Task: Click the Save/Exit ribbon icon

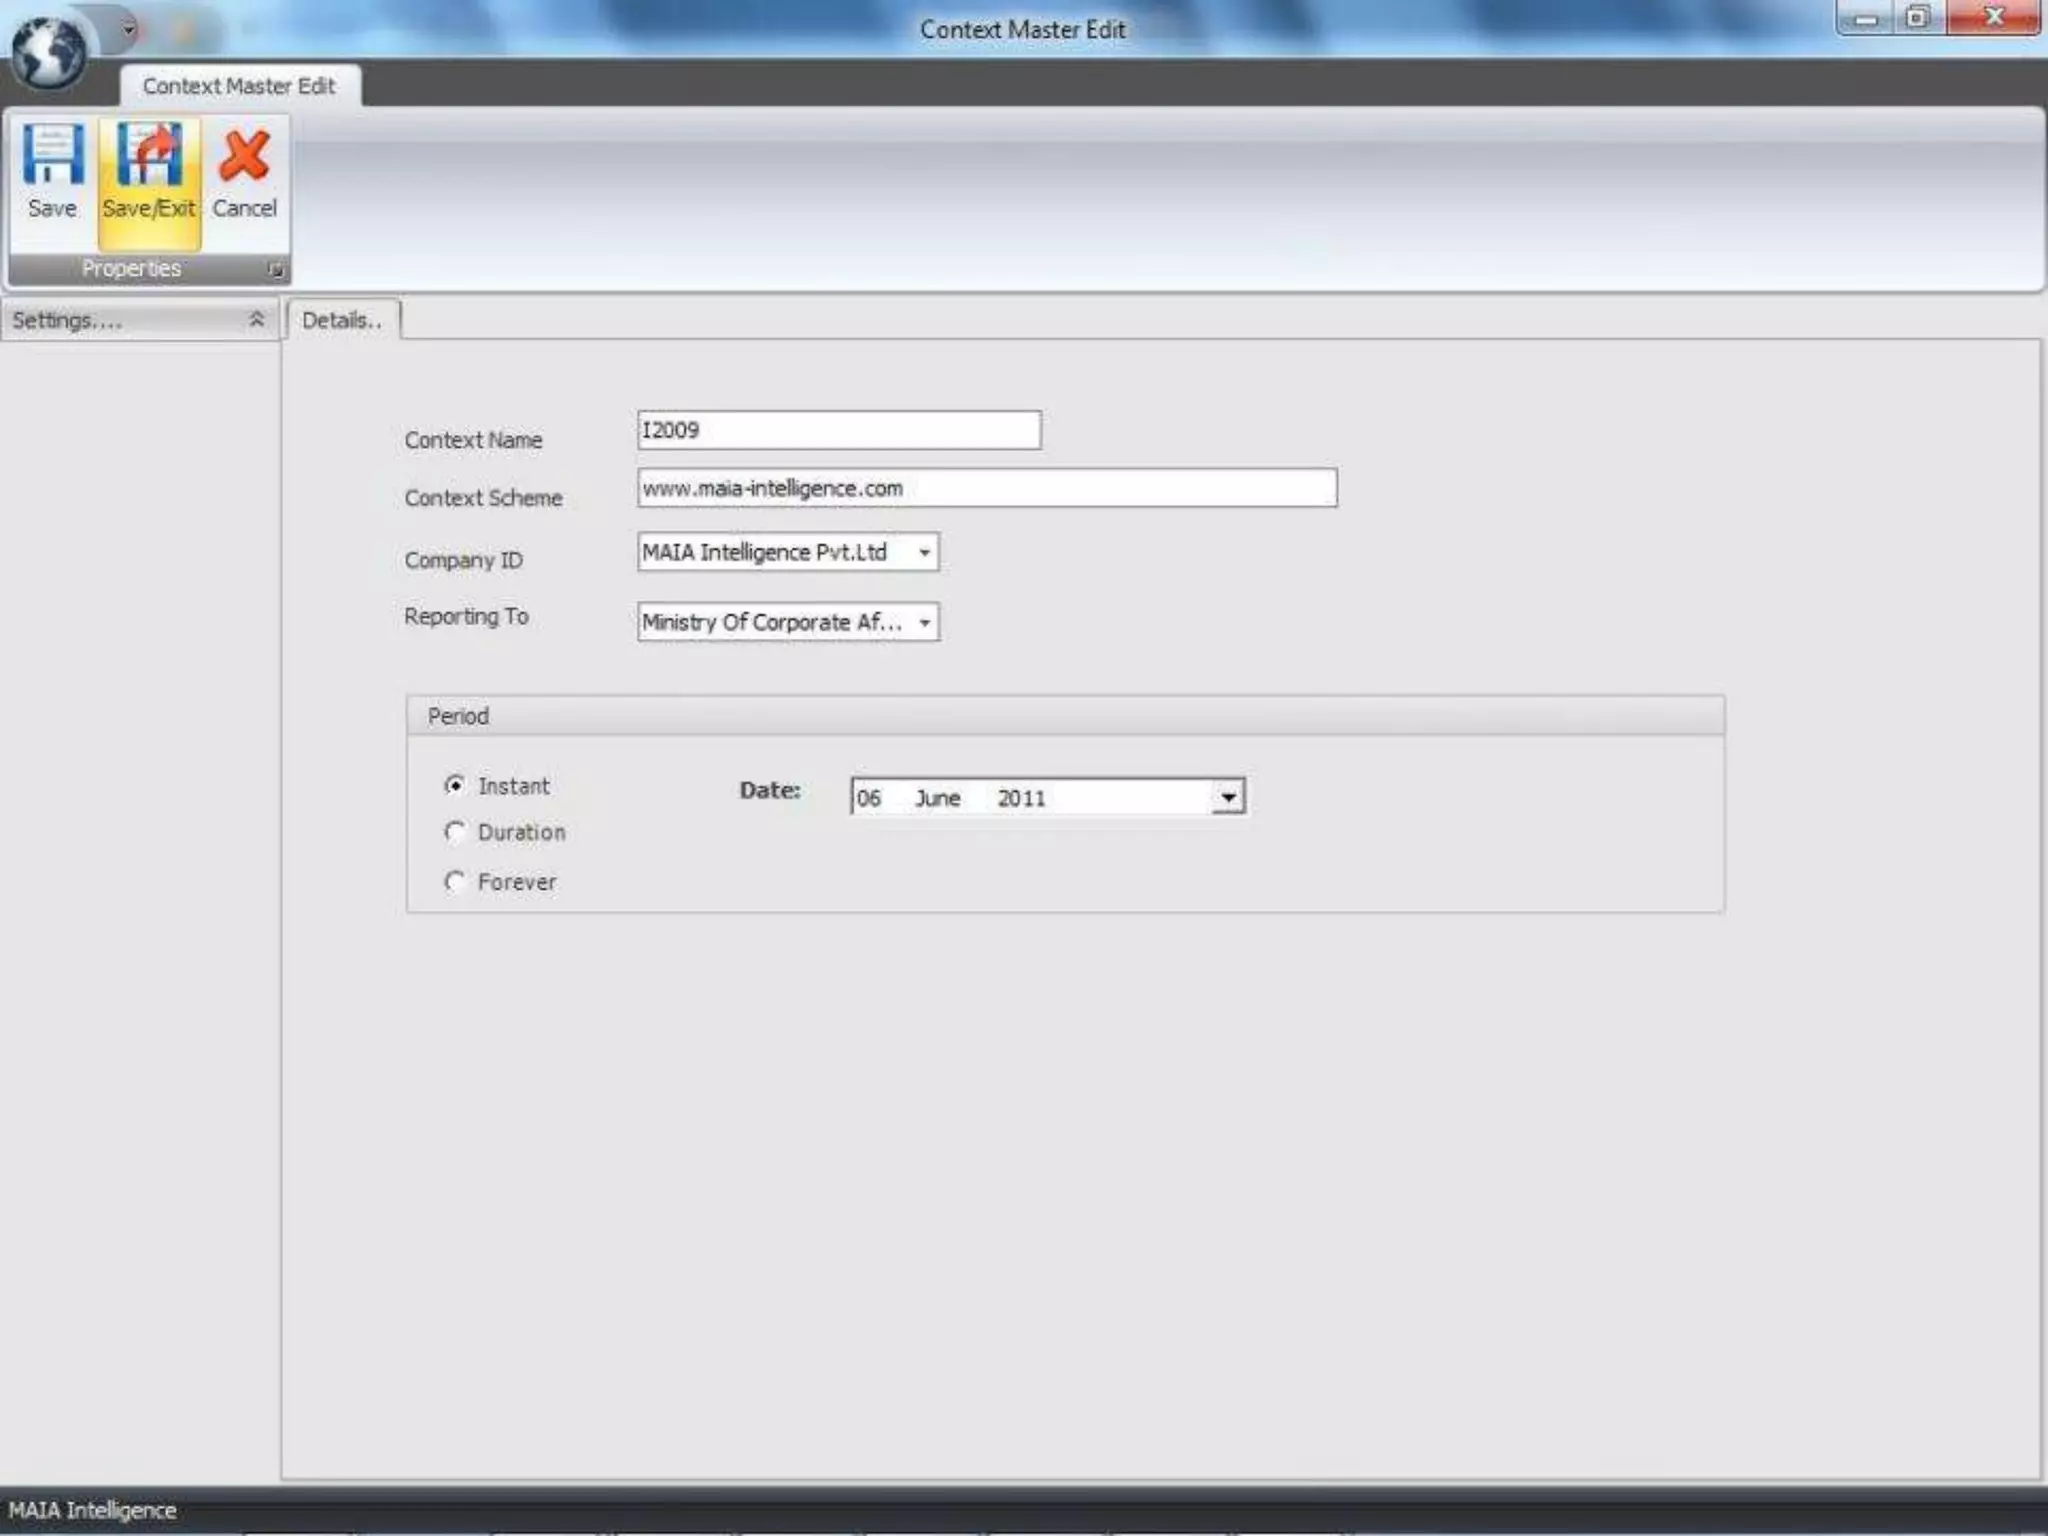Action: coord(149,155)
